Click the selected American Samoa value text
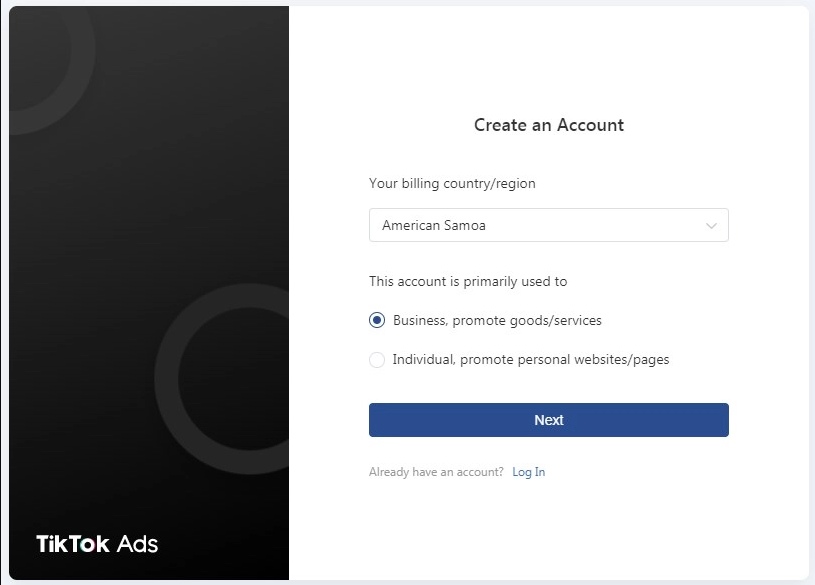The image size is (815, 585). (x=434, y=225)
